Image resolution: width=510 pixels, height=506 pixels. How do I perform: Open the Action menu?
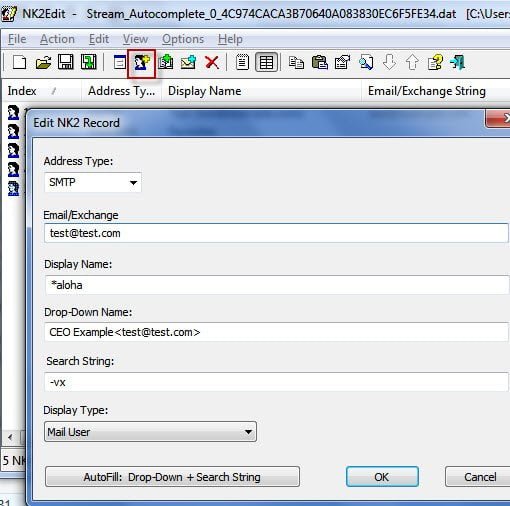(57, 39)
